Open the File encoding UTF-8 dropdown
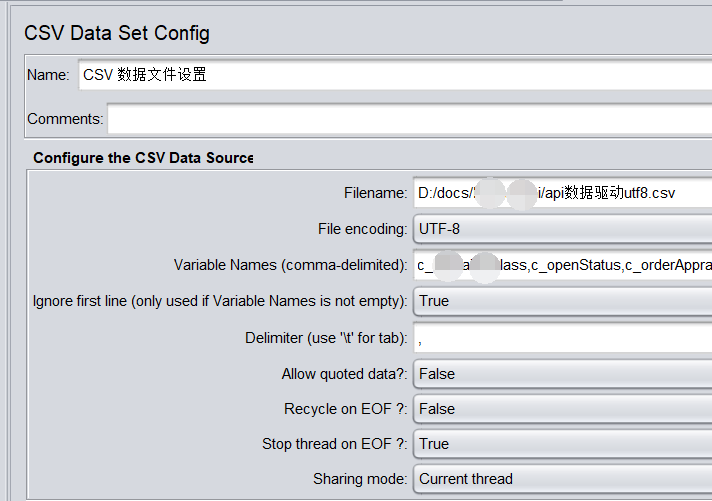 tap(562, 229)
